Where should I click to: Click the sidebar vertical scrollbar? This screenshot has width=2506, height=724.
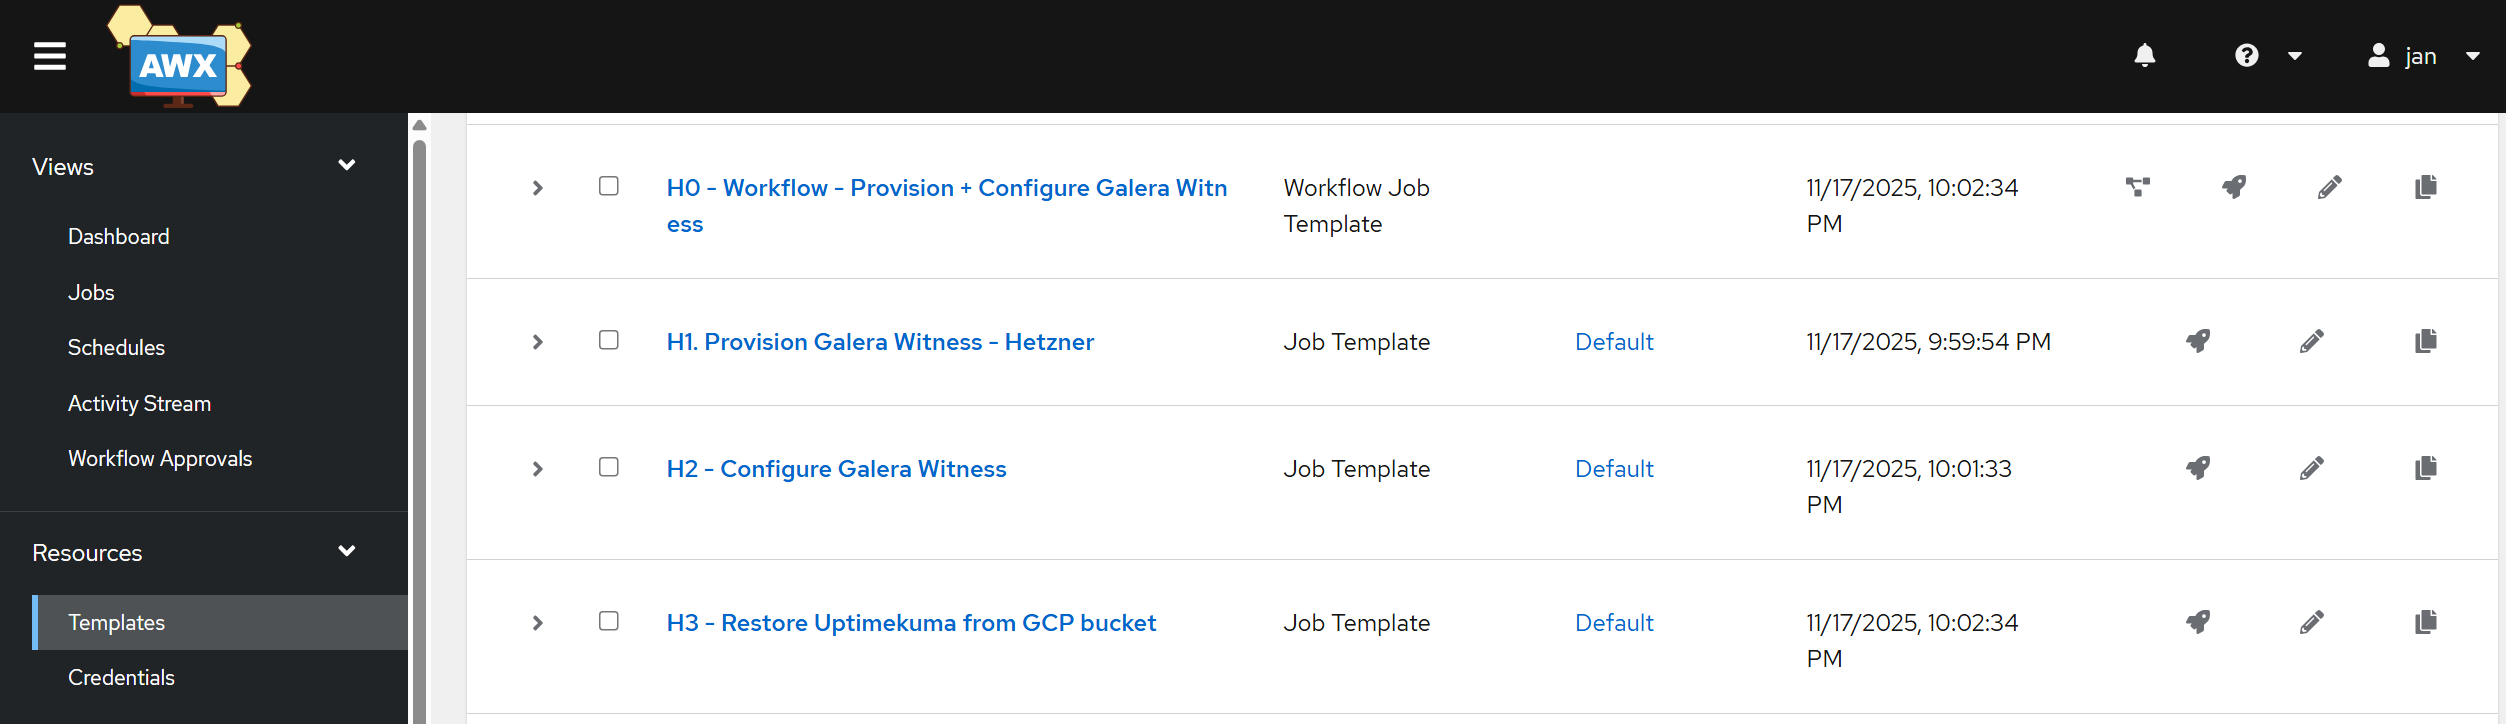(x=420, y=420)
